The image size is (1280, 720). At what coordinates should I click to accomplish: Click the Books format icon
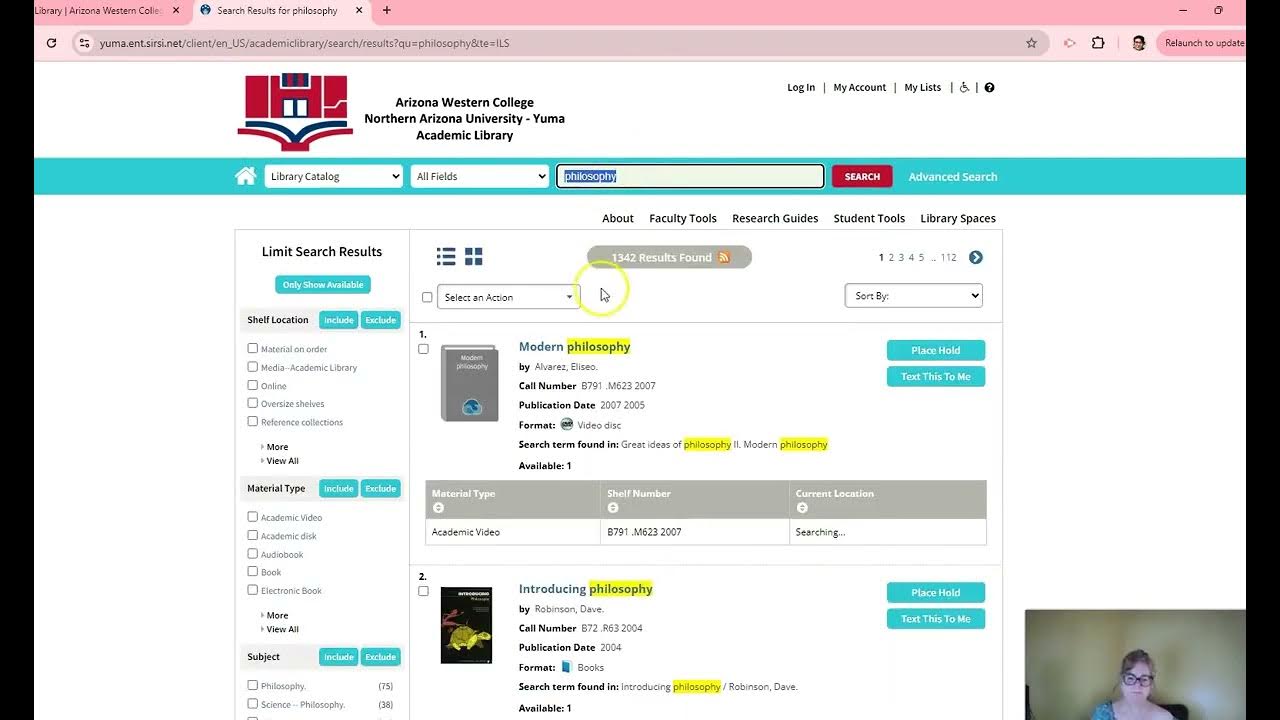[x=566, y=667]
